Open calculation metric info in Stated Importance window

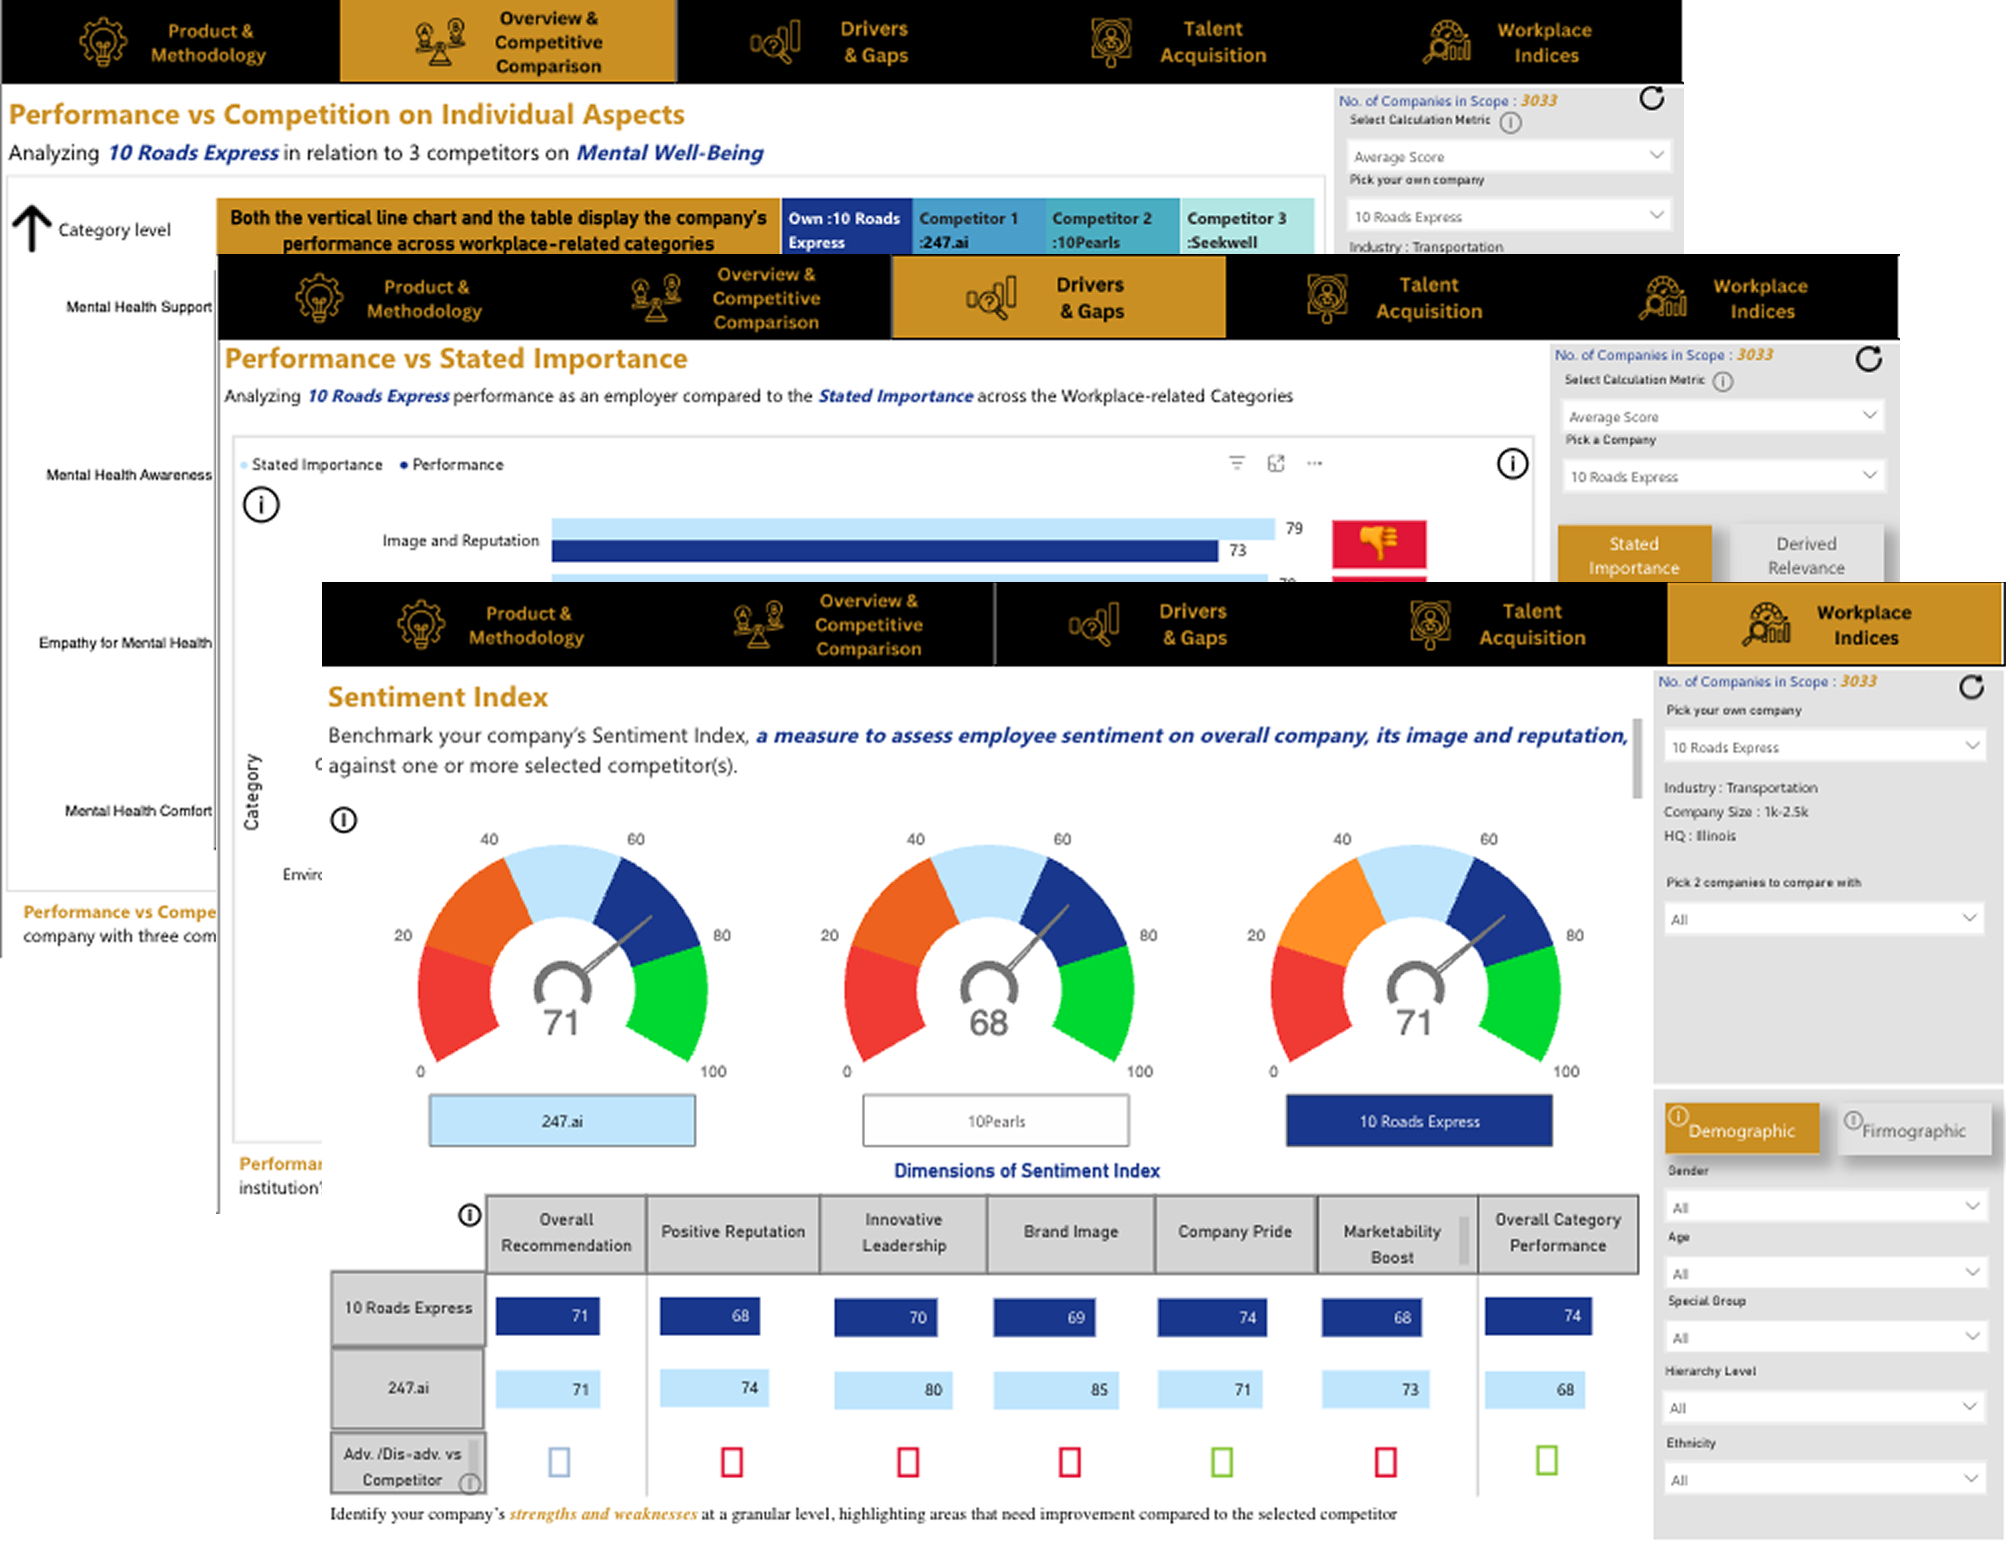(1723, 381)
